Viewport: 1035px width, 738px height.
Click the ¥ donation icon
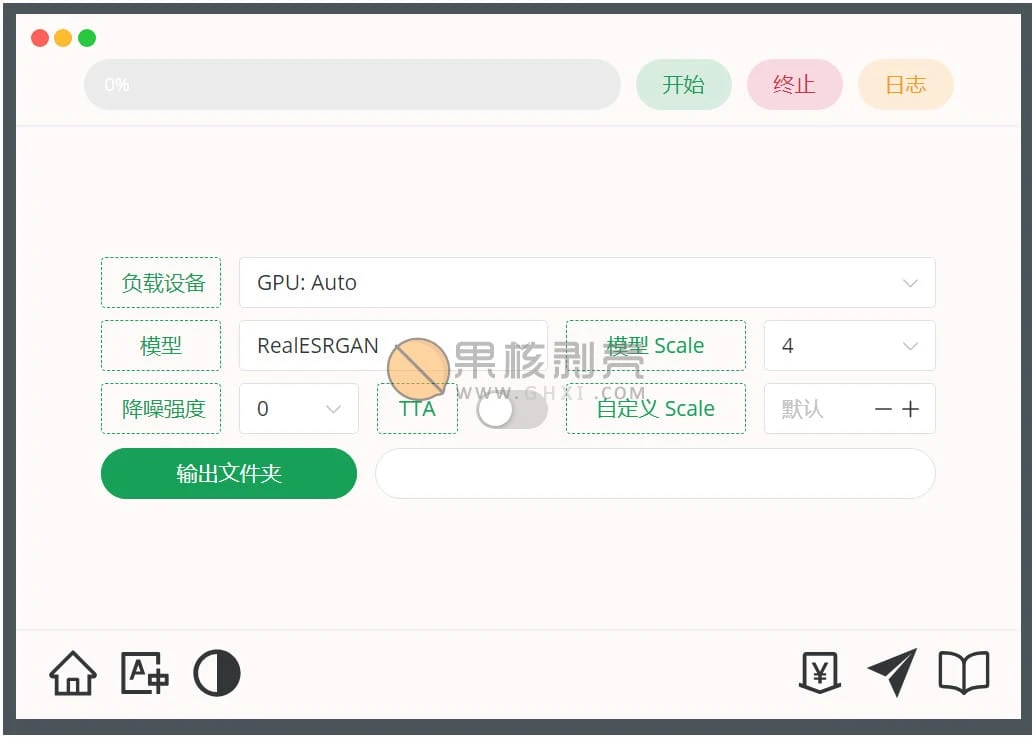point(818,673)
